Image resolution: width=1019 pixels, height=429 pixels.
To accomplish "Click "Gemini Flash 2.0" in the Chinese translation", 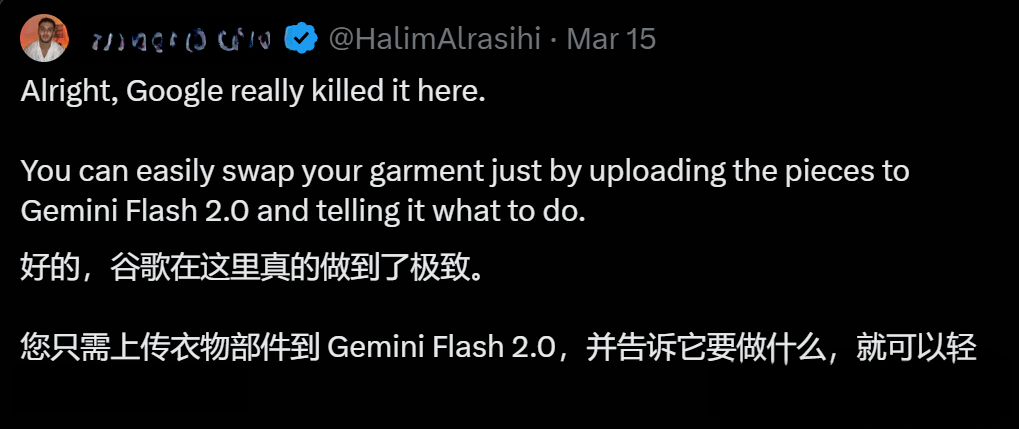I will point(441,348).
